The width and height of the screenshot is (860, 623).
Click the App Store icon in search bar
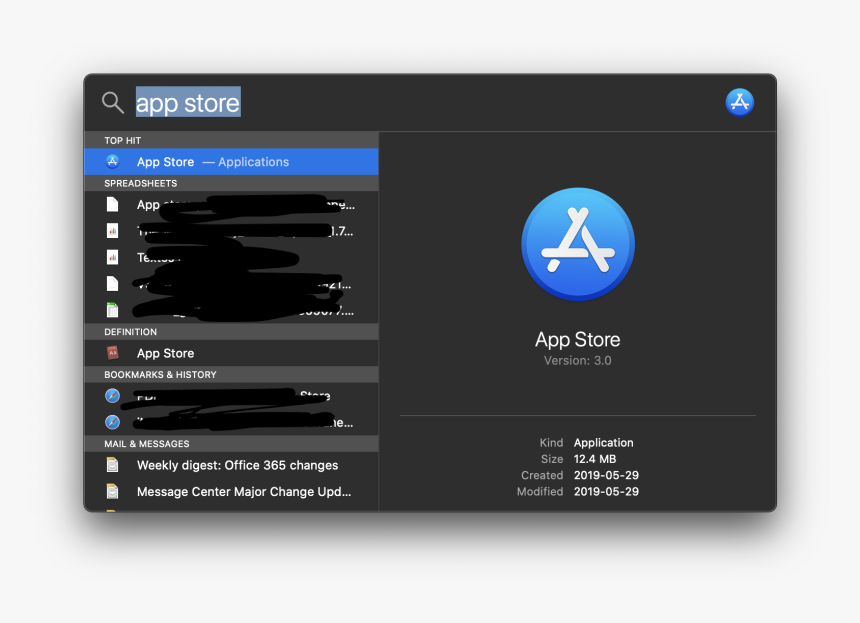pyautogui.click(x=739, y=103)
